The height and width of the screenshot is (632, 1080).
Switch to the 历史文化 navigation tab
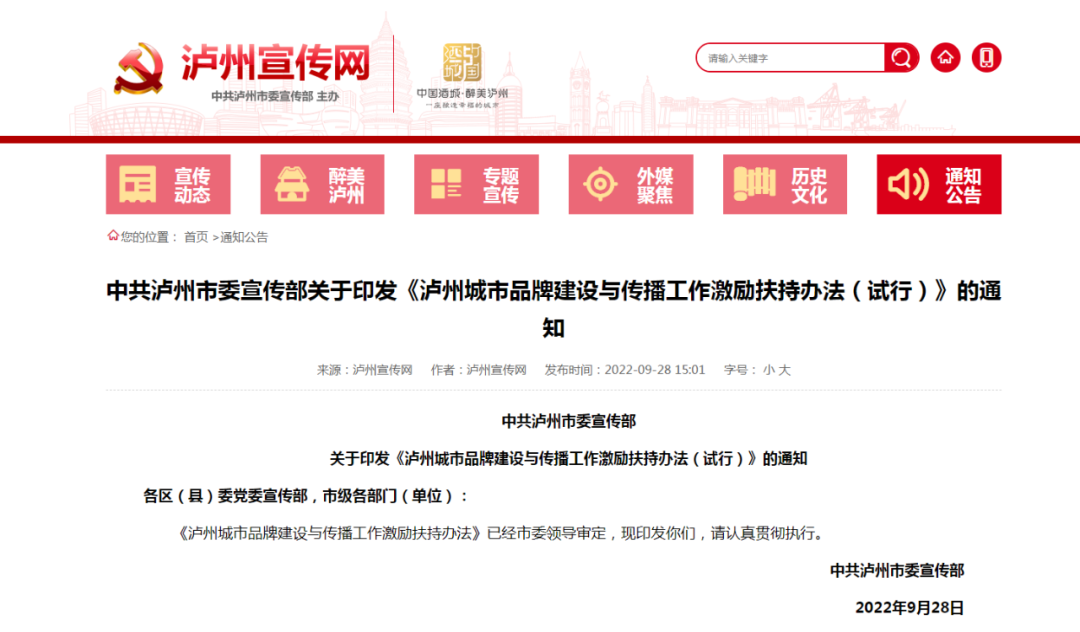[809, 185]
